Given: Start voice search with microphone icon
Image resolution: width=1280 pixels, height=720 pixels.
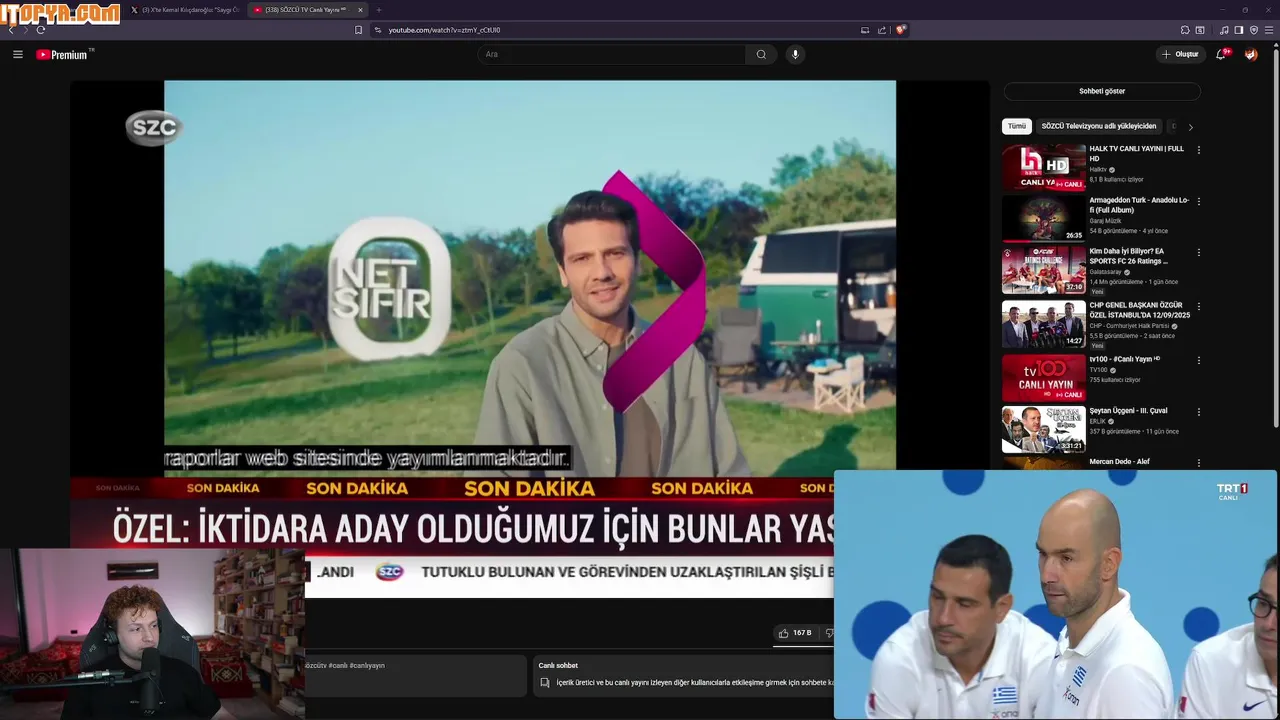Looking at the screenshot, I should coord(795,54).
